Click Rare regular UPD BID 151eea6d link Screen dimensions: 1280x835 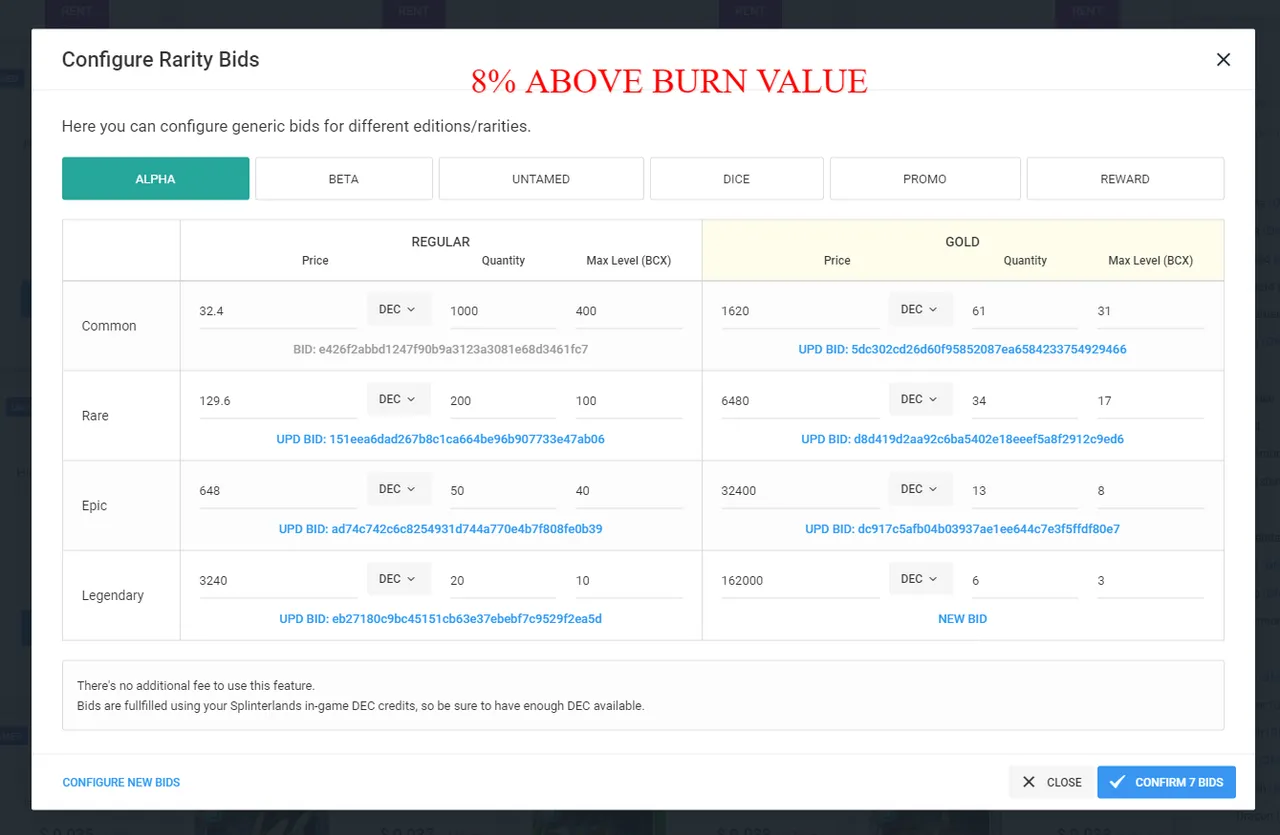[x=441, y=439]
